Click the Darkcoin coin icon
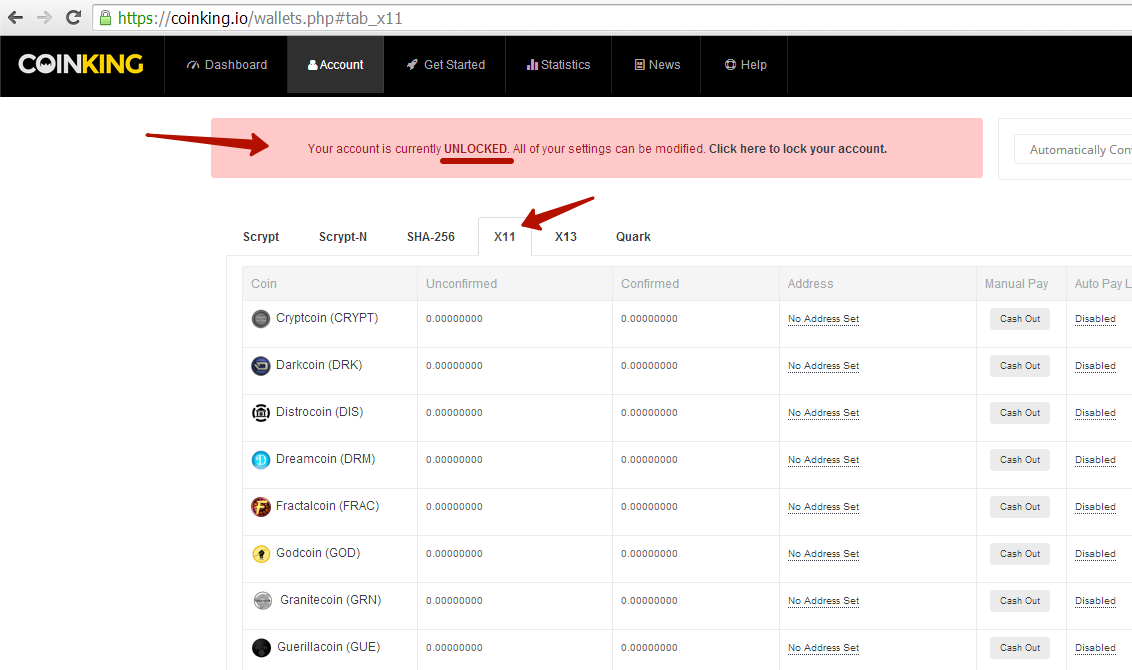 tap(261, 365)
